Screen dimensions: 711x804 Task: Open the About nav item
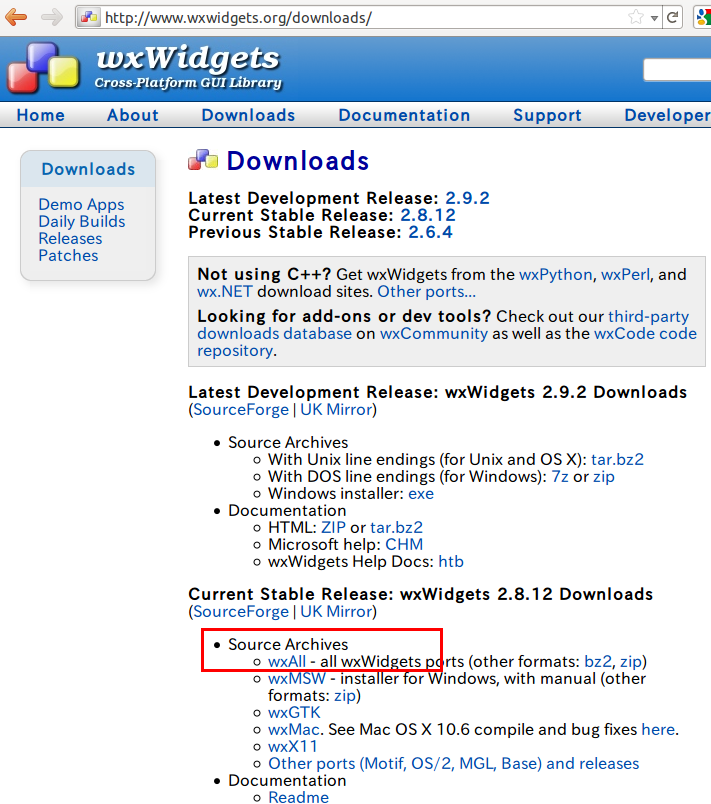point(133,115)
